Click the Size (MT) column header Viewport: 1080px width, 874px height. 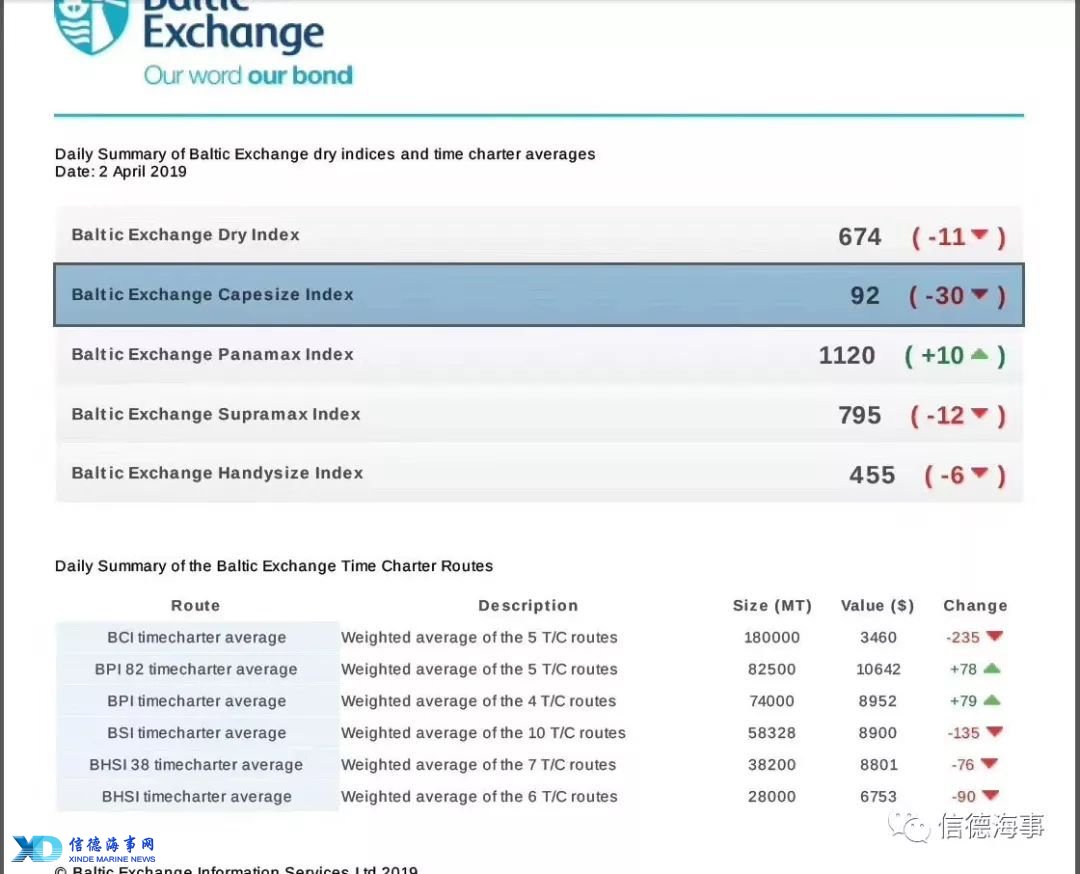(772, 605)
